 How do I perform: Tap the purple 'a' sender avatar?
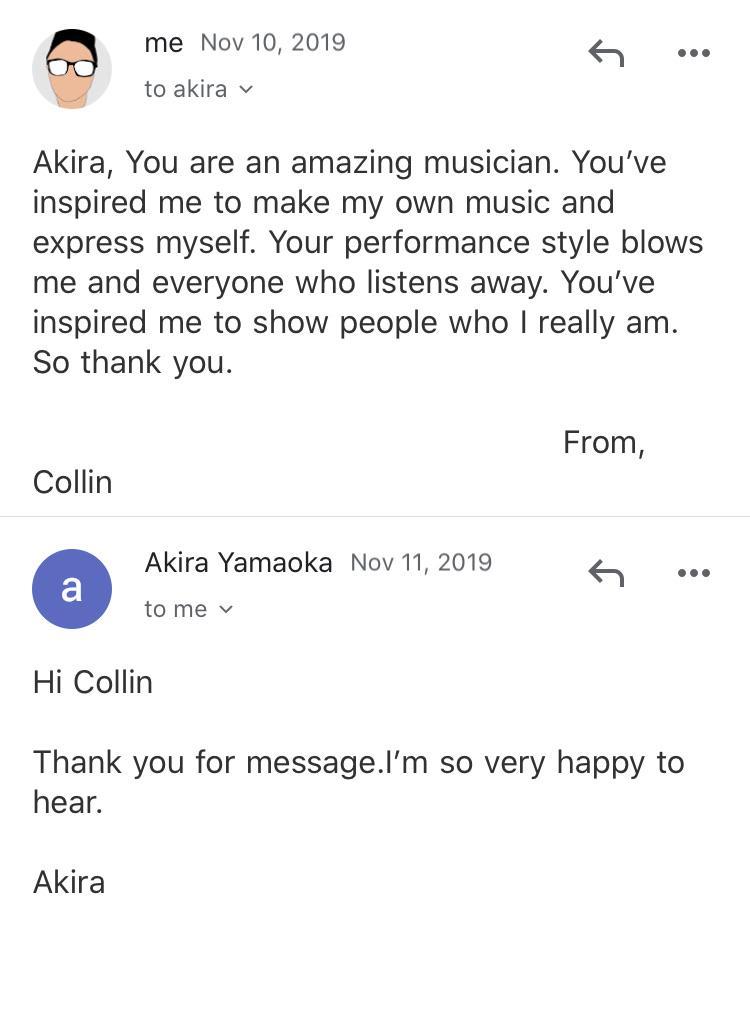tap(72, 588)
